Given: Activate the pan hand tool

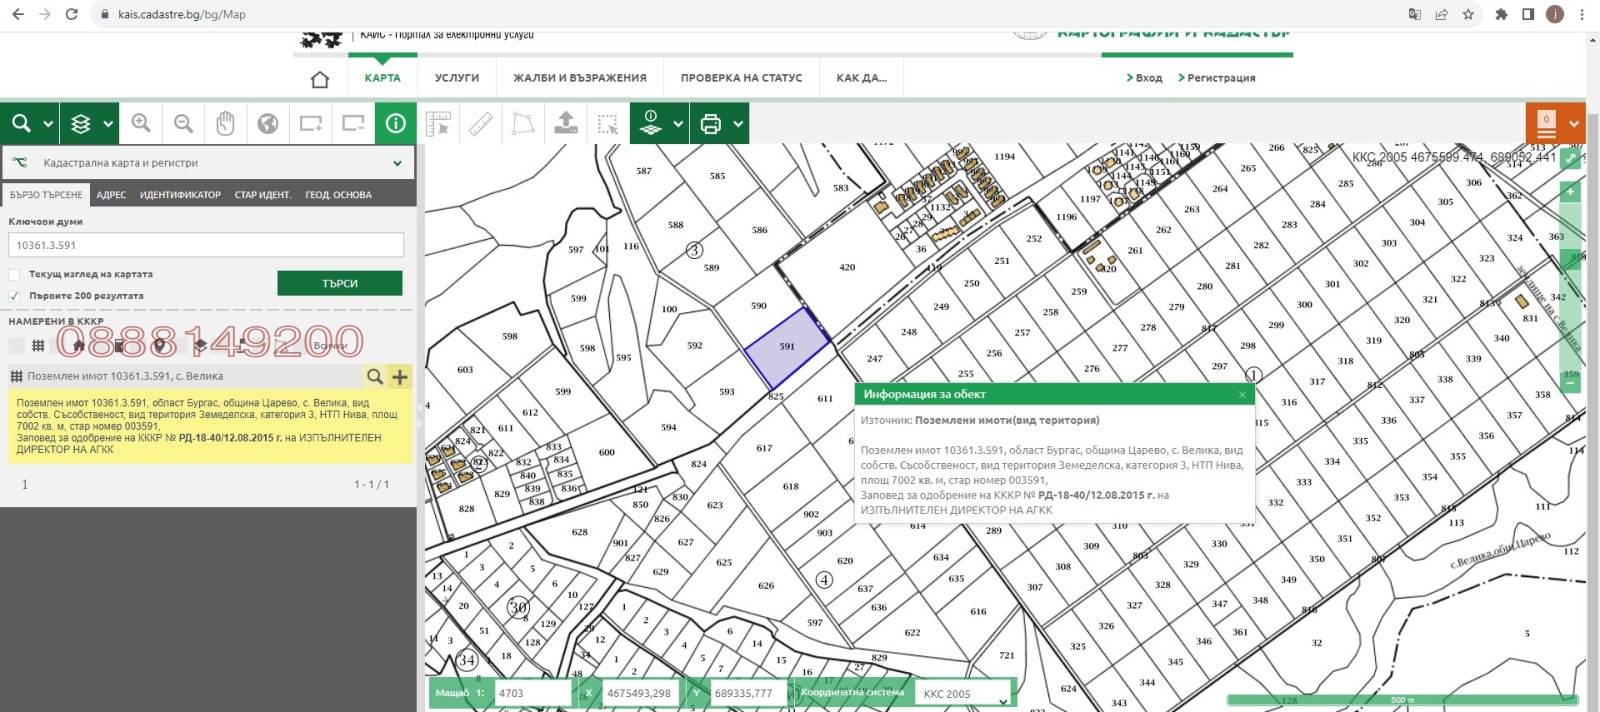Looking at the screenshot, I should click(226, 123).
